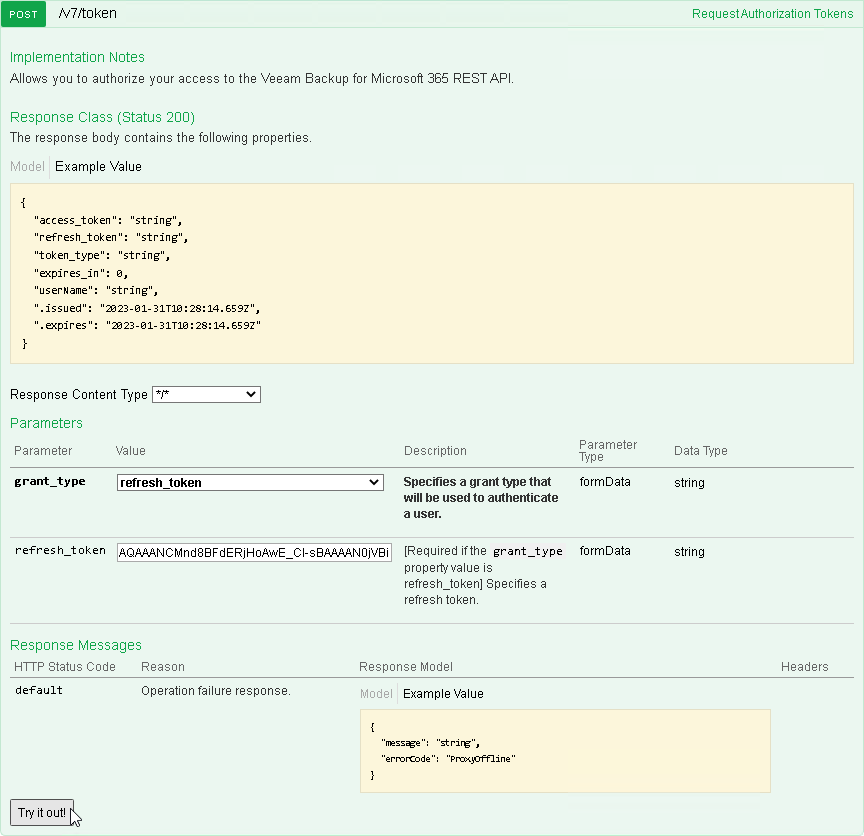Click the response class example JSON box
The height and width of the screenshot is (836, 864).
(431, 272)
